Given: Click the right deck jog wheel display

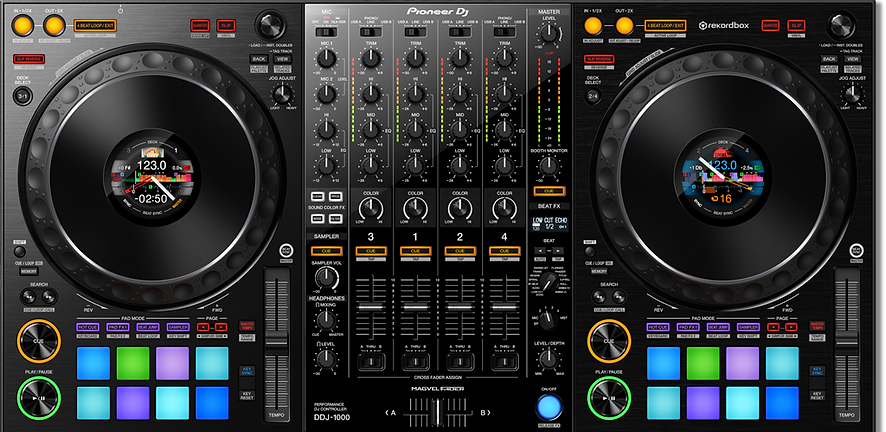Looking at the screenshot, I should [x=724, y=178].
